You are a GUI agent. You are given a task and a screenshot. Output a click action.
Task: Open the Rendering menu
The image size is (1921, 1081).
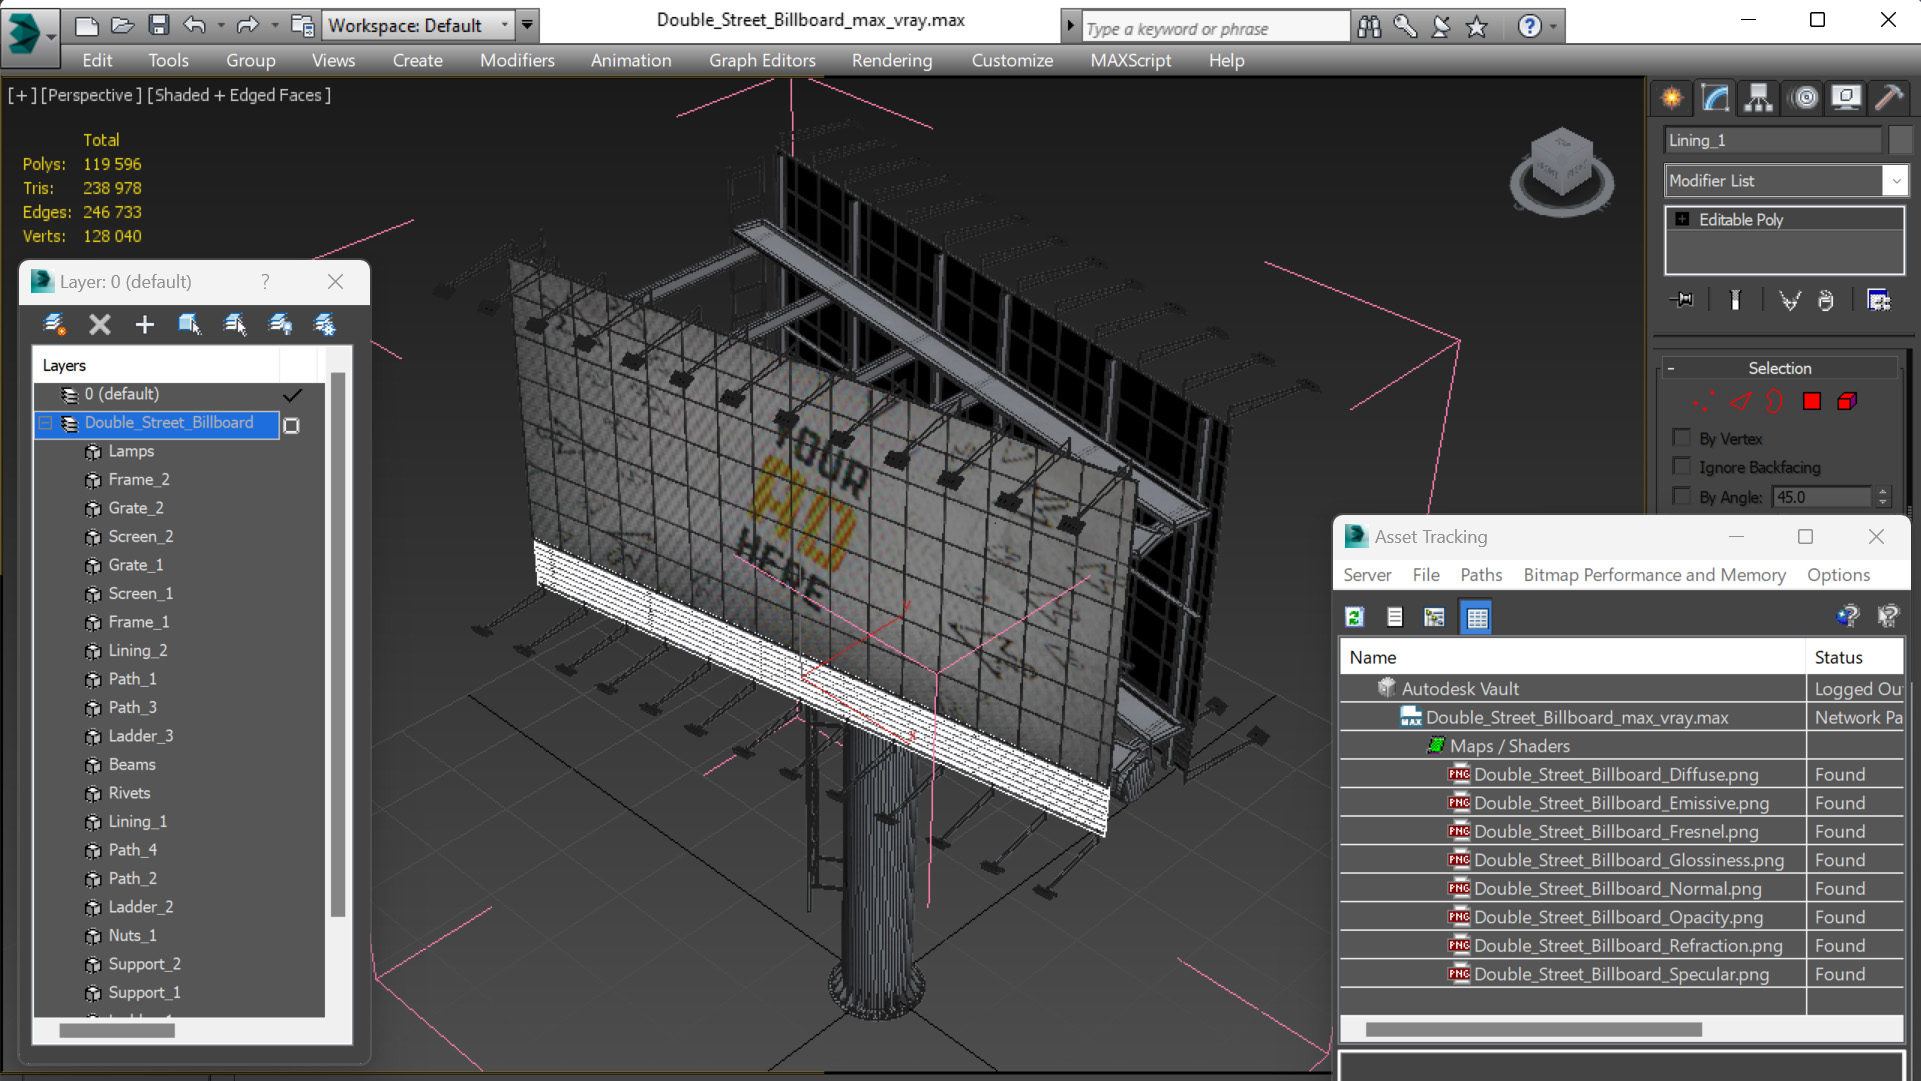[891, 60]
